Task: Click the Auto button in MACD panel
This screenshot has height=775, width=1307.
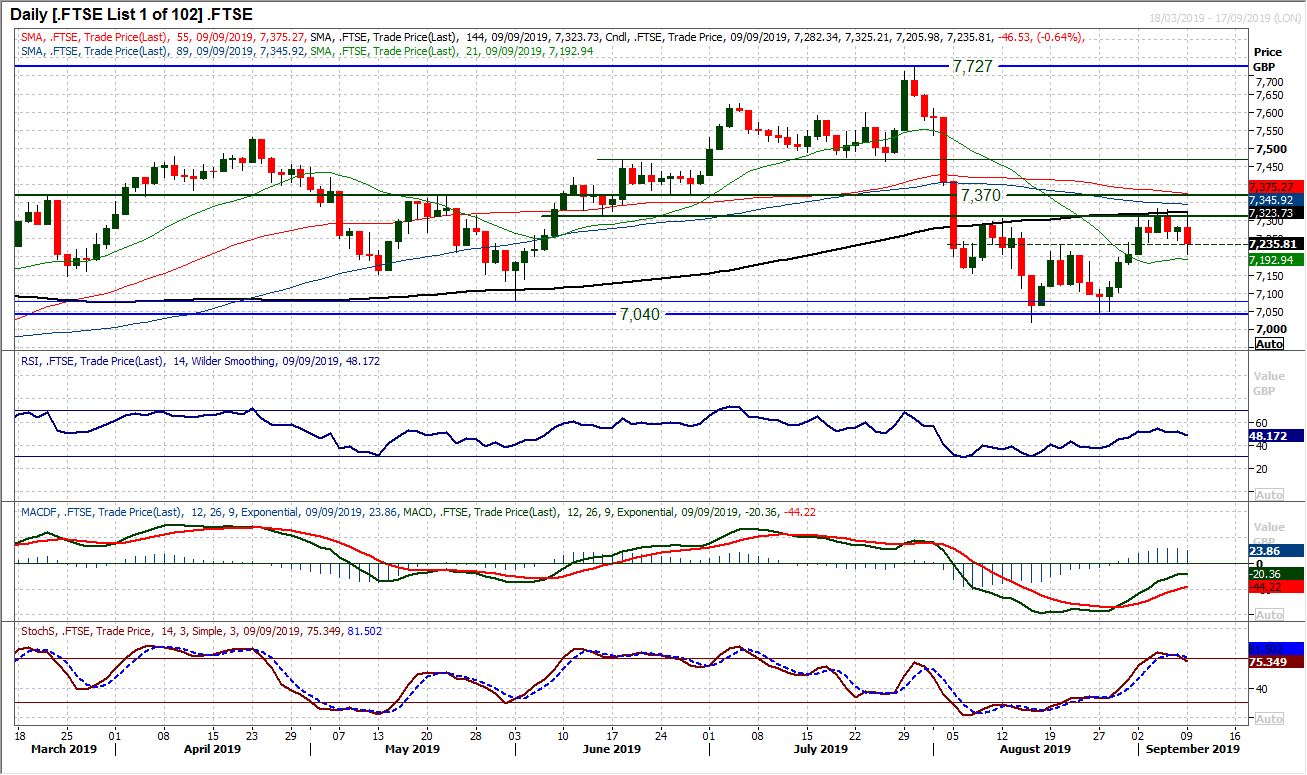Action: (x=1269, y=615)
